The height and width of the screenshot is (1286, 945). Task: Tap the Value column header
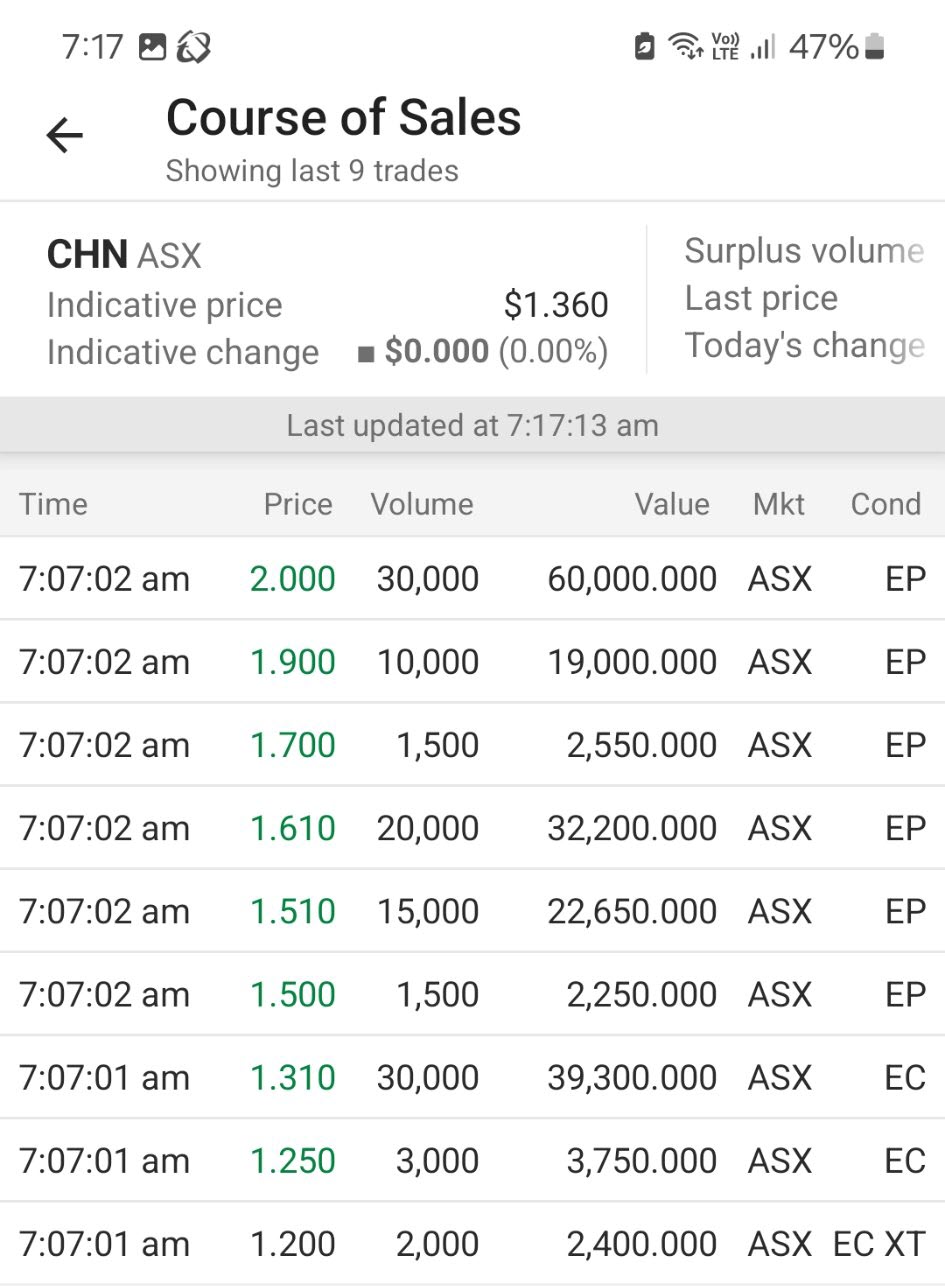click(x=672, y=504)
